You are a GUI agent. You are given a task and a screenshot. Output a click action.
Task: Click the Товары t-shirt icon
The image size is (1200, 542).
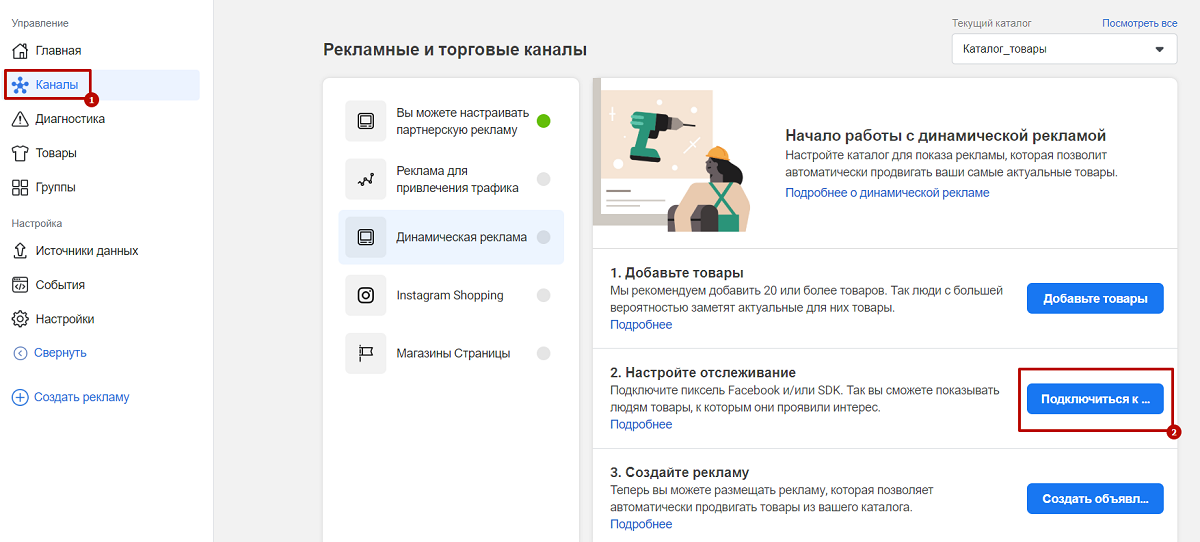click(20, 153)
